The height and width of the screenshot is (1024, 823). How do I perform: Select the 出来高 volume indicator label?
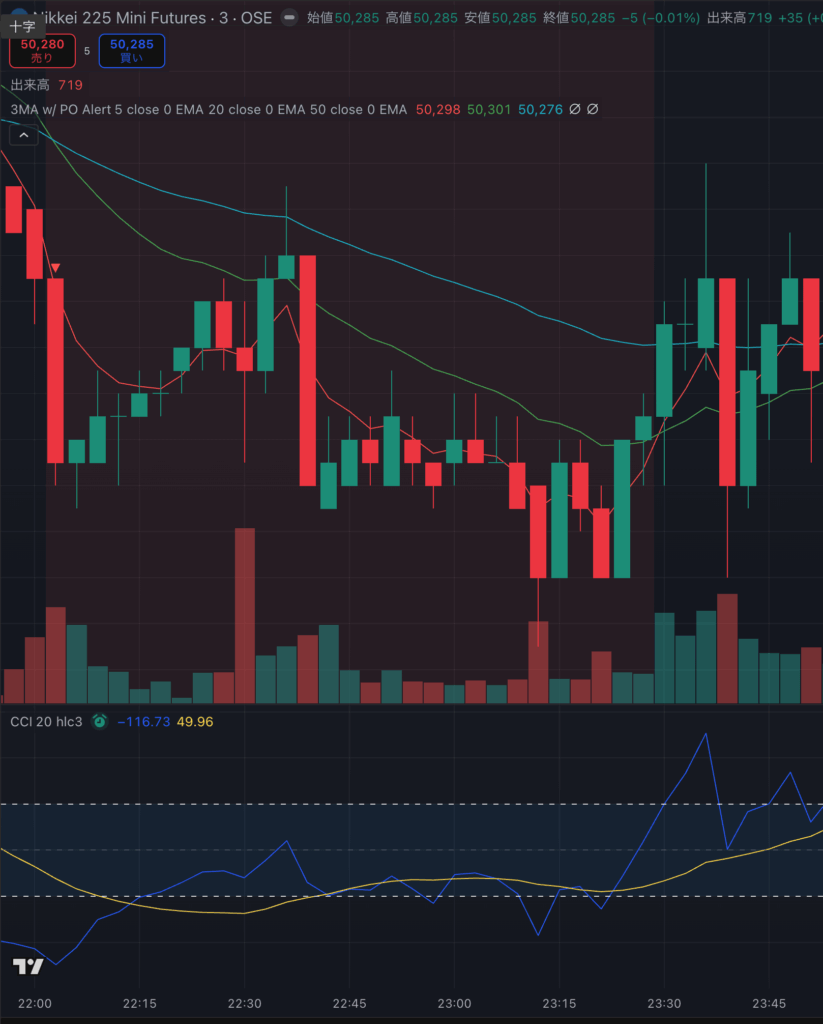point(30,86)
